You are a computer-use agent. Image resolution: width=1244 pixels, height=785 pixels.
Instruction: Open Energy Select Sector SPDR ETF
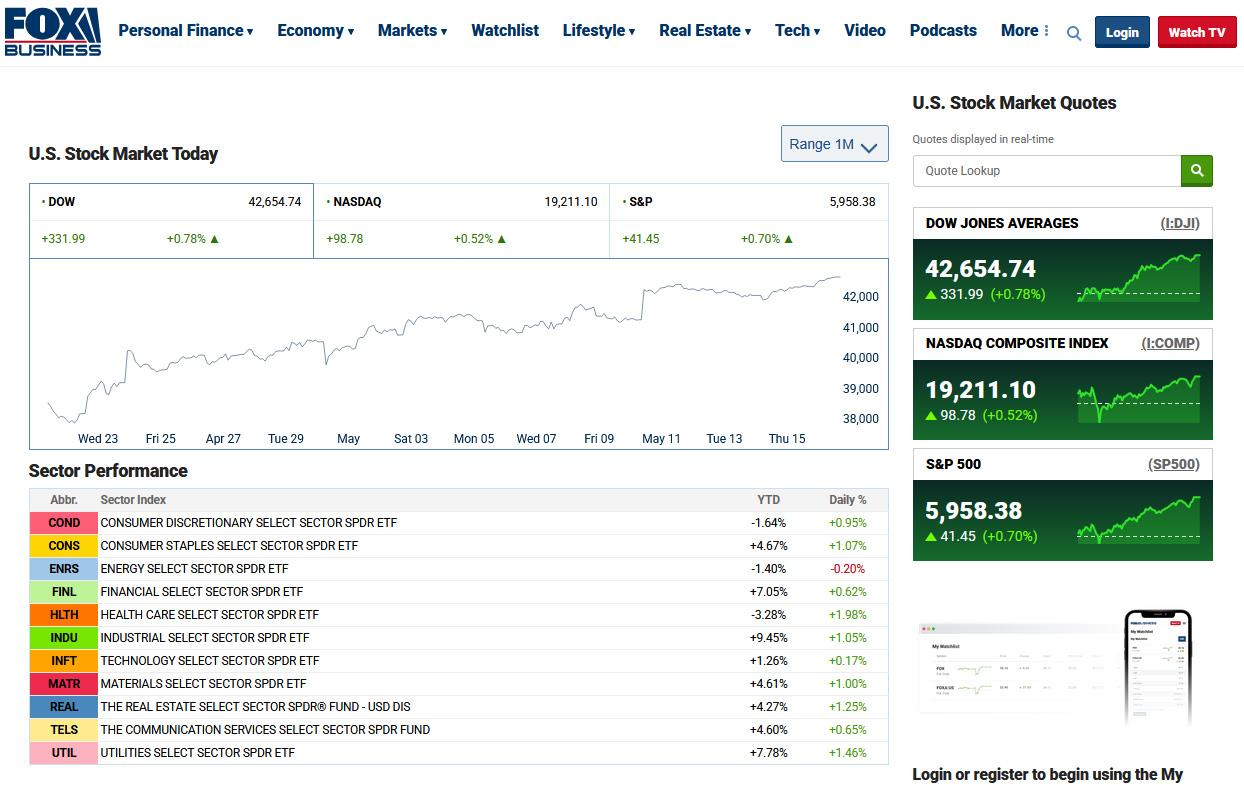[x=194, y=569]
